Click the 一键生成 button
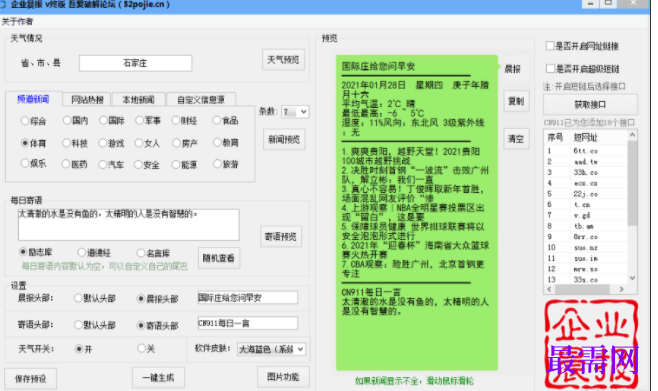Viewport: 658px width, 391px height. click(158, 378)
